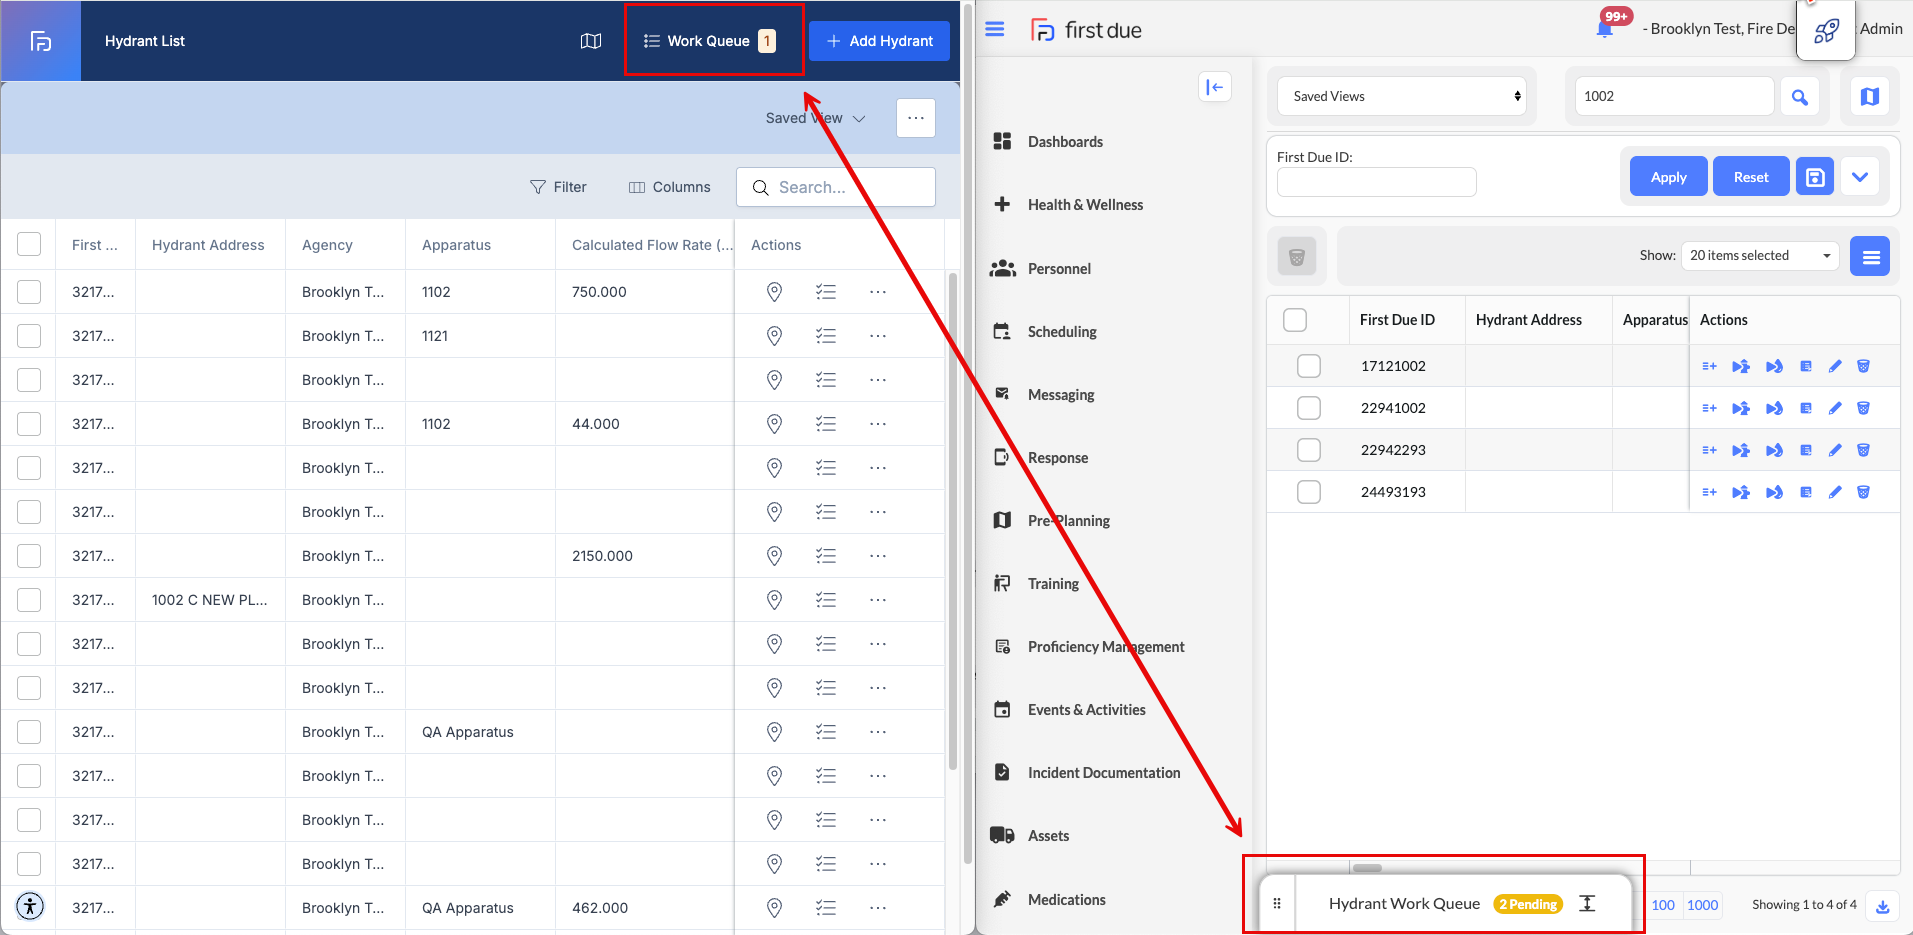
Task: Click the pencil edit icon for hydrant 17121002
Action: point(1834,366)
